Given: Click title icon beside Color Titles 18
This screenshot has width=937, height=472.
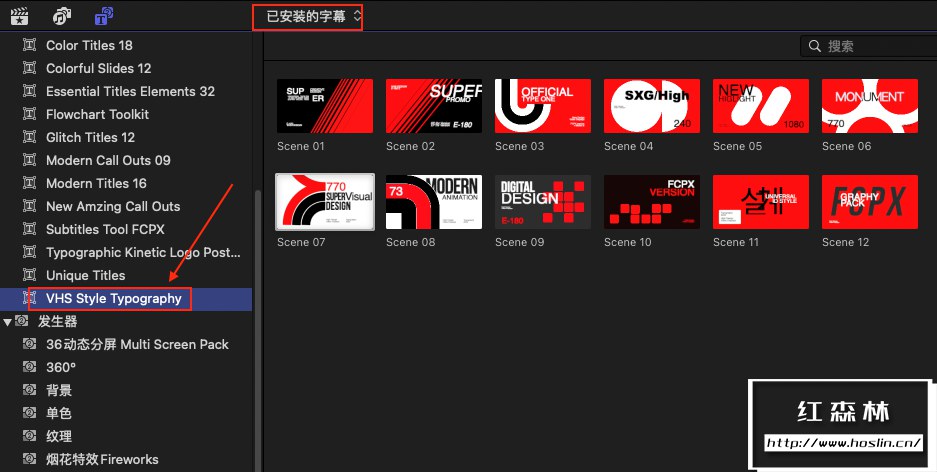Looking at the screenshot, I should click(x=29, y=45).
